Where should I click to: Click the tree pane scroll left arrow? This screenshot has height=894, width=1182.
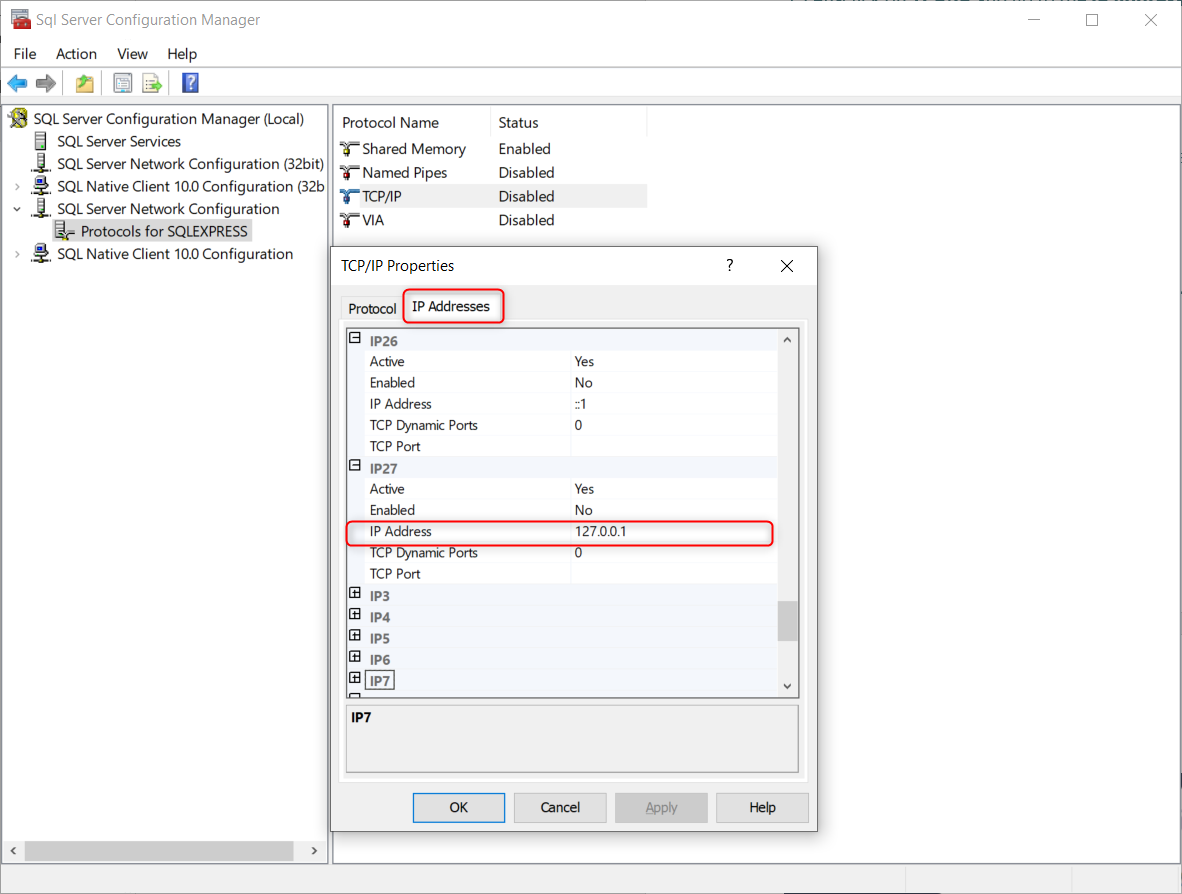pyautogui.click(x=13, y=850)
